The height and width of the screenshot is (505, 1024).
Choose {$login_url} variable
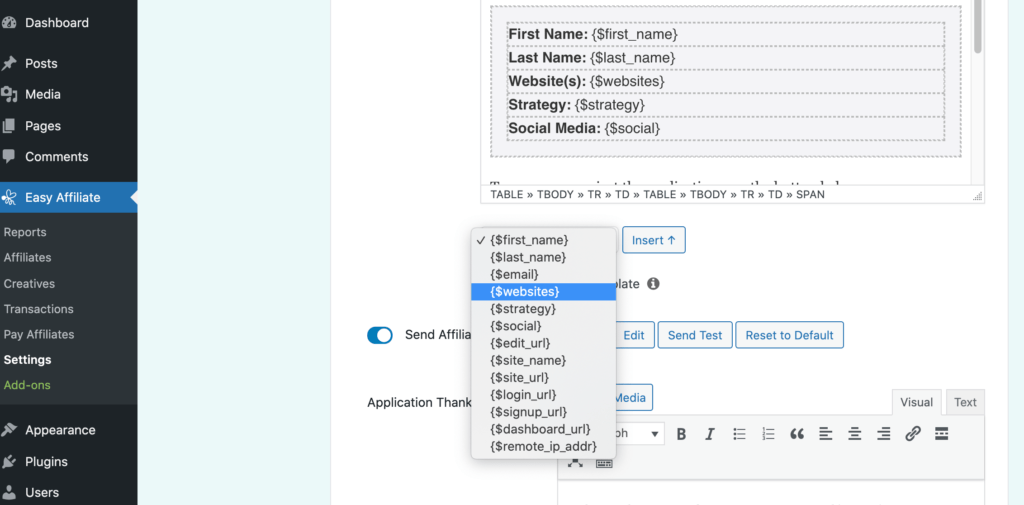[x=543, y=395]
